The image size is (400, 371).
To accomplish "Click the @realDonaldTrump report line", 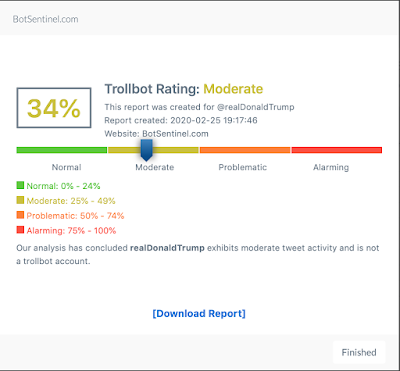I will [x=199, y=107].
